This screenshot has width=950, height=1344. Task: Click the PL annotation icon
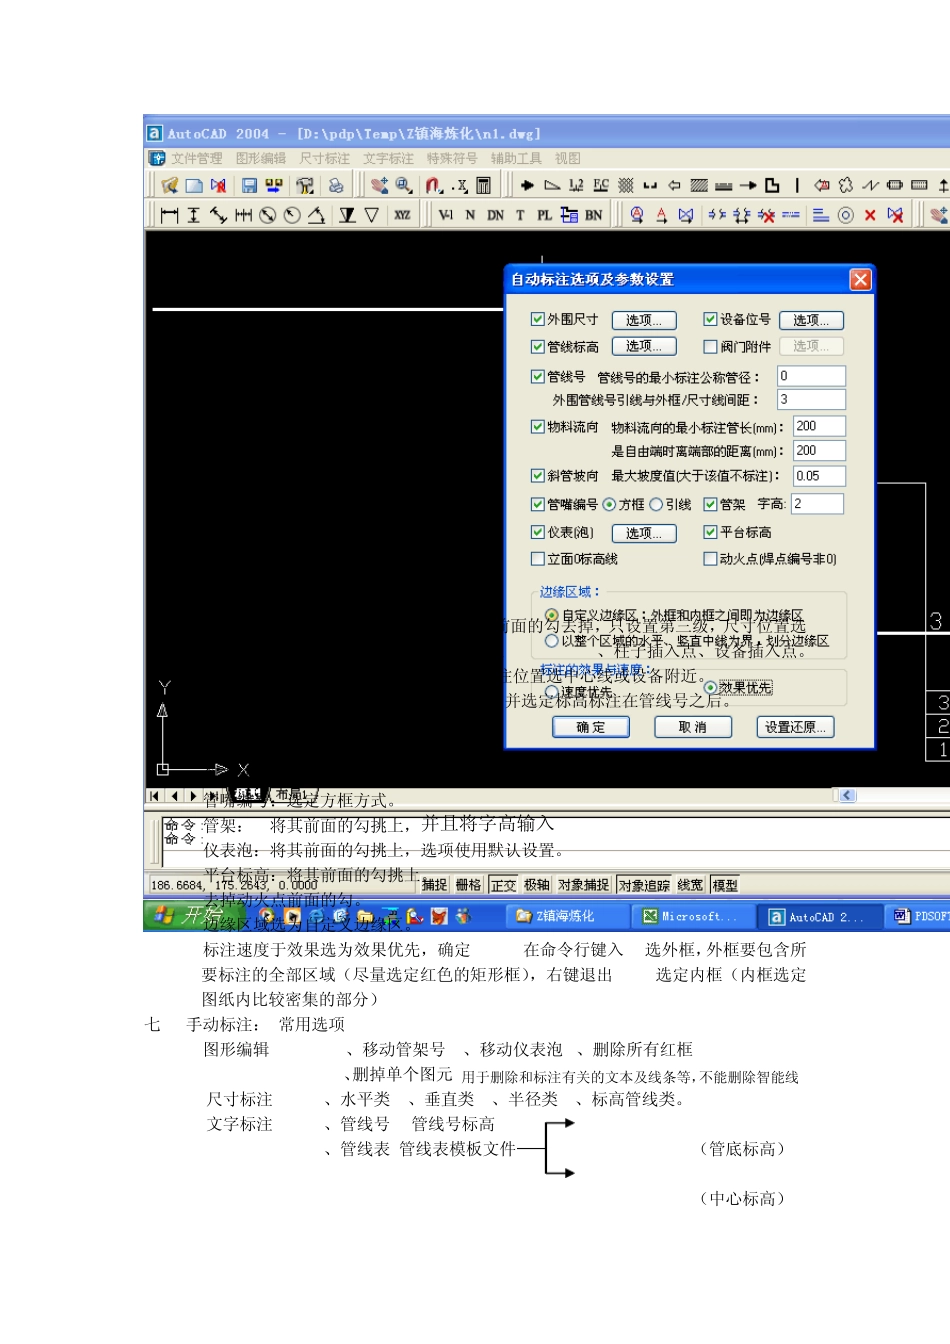coord(544,215)
